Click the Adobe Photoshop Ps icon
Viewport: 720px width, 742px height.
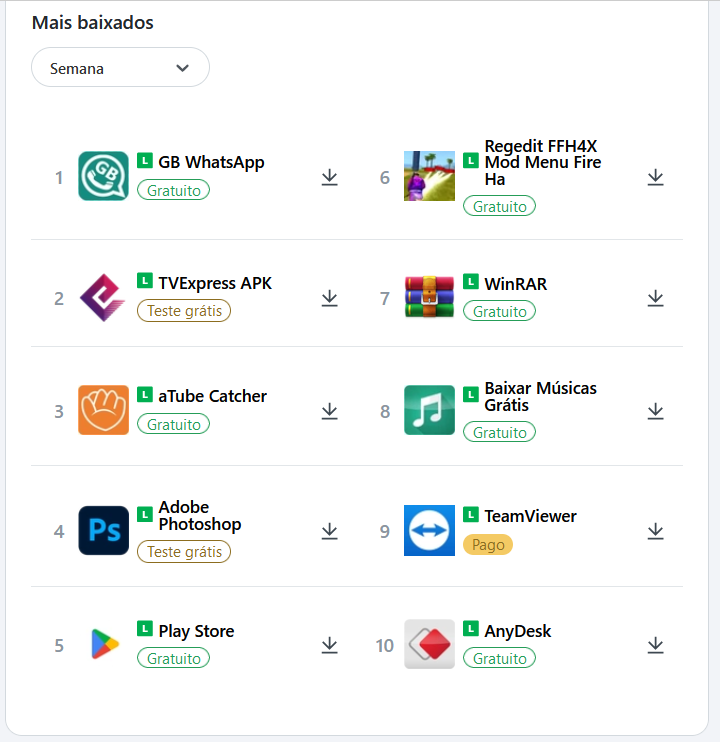point(103,530)
